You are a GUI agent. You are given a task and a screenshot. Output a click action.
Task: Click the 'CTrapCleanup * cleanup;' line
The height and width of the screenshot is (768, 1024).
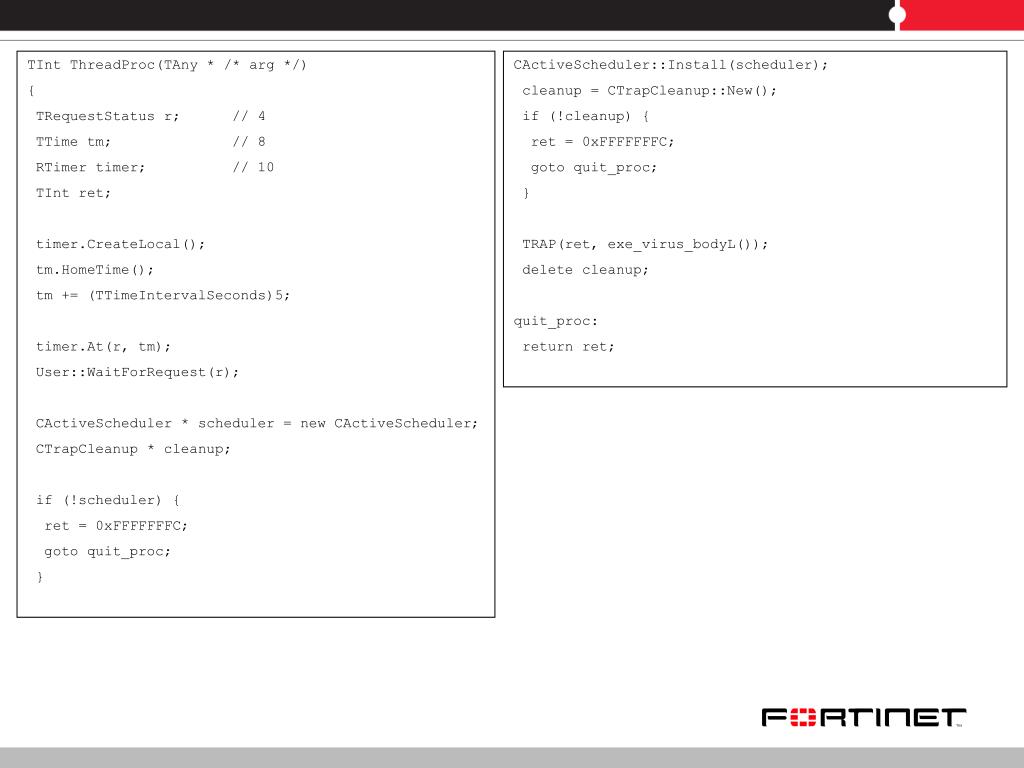pos(133,449)
